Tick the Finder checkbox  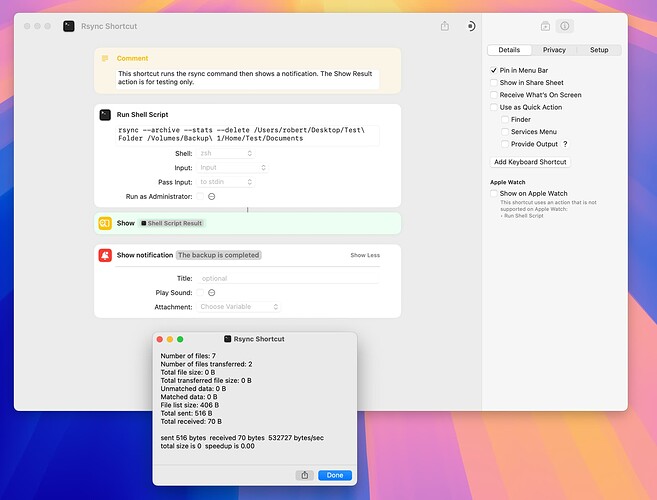[x=505, y=119]
